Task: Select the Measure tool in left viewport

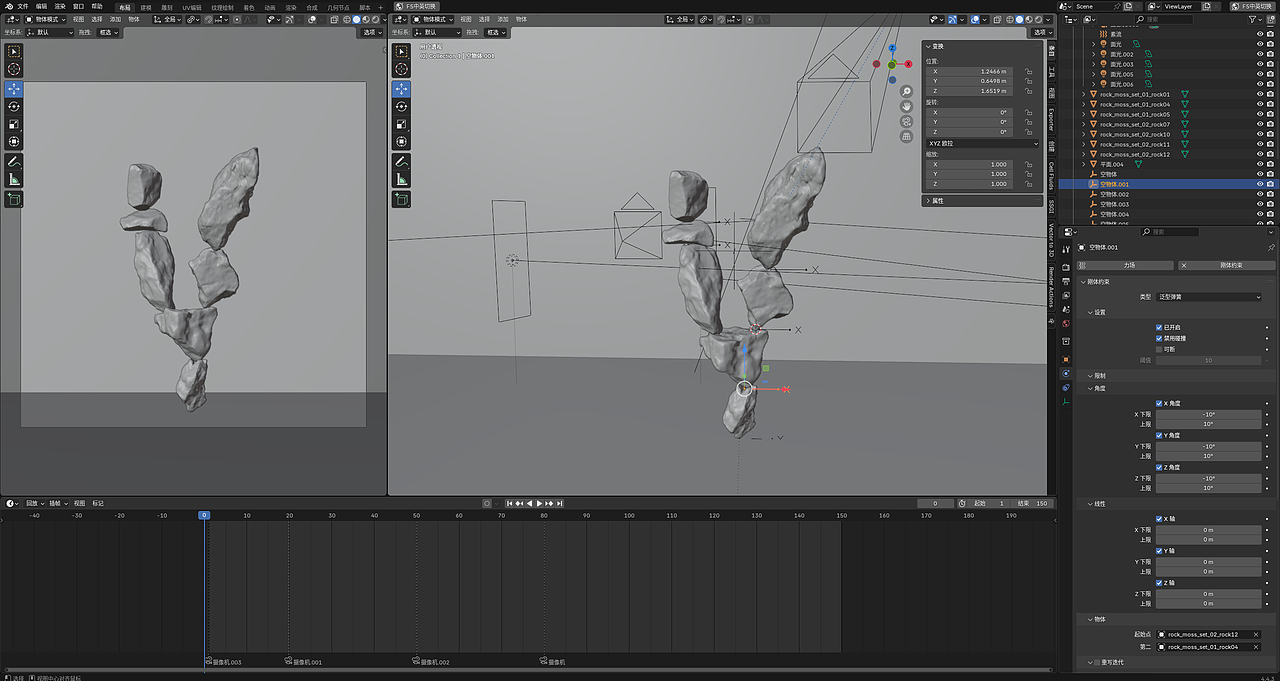Action: 14,179
